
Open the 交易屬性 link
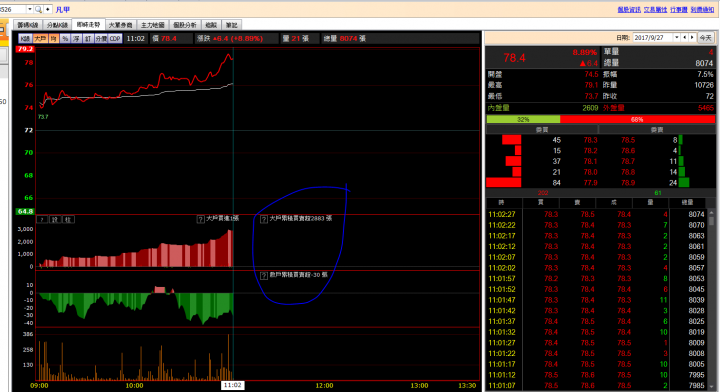[x=655, y=10]
